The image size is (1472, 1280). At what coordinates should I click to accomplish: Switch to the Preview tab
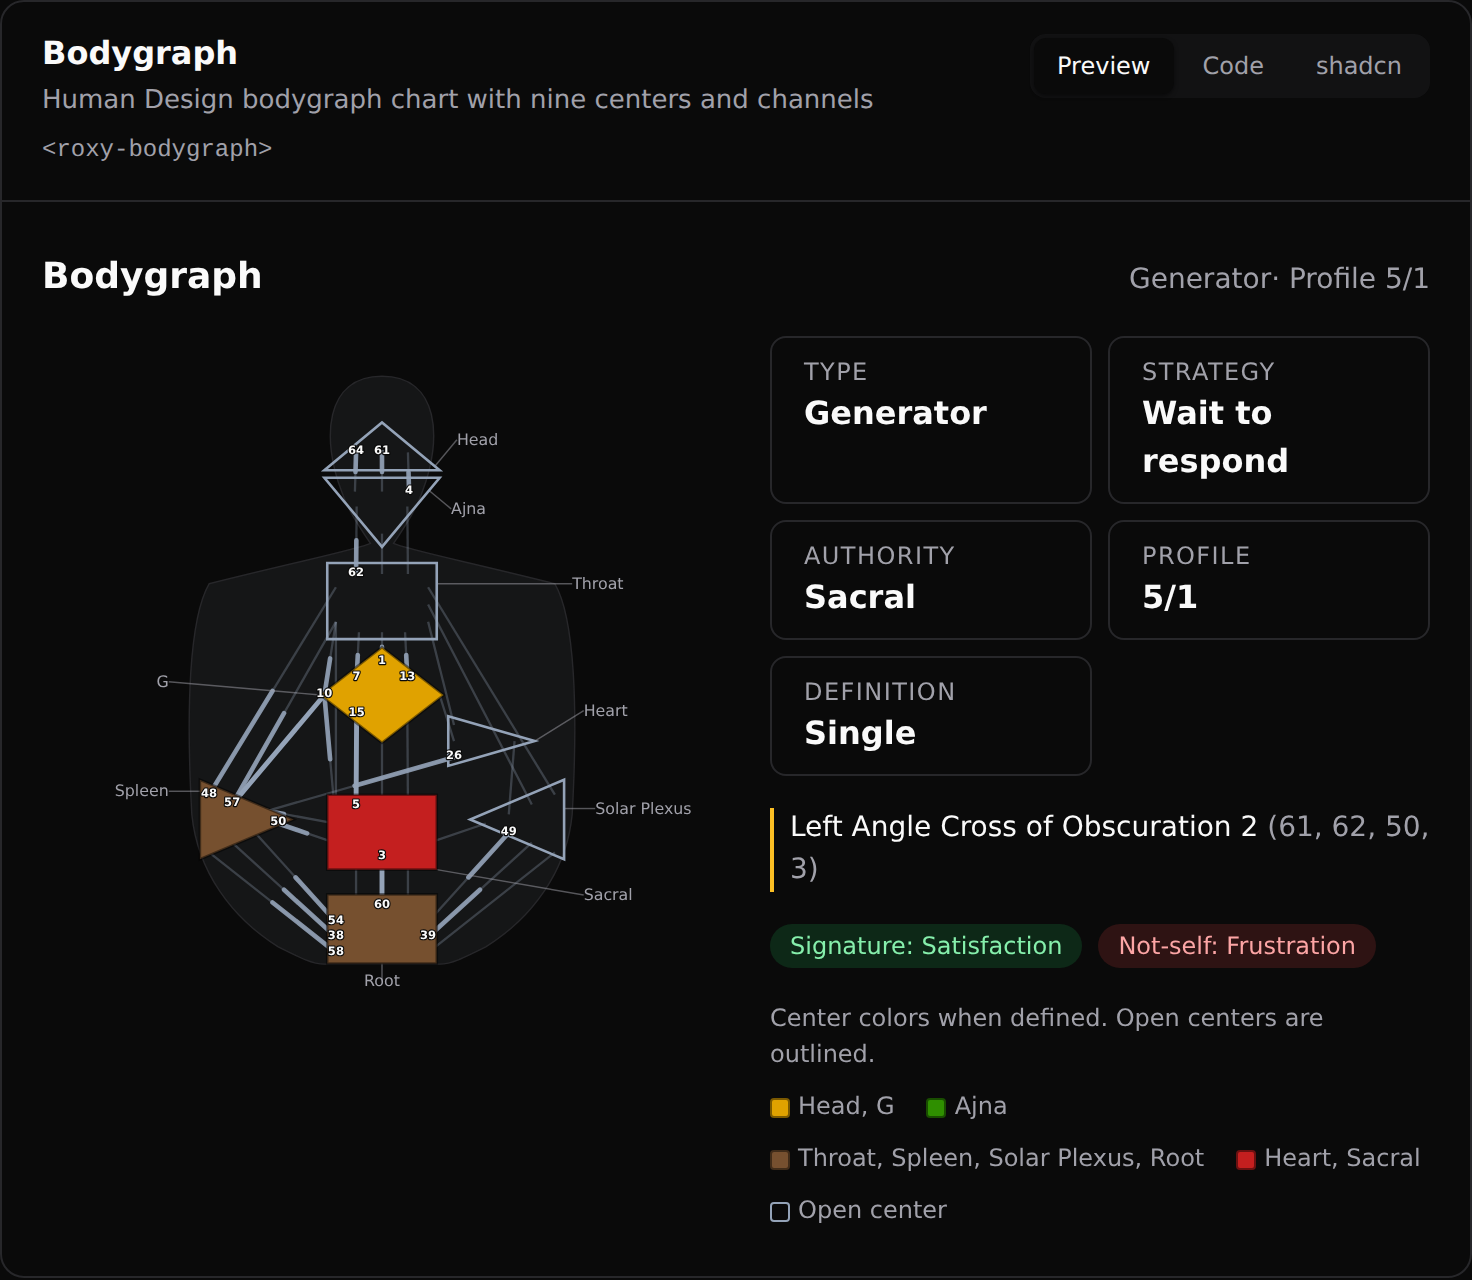[x=1103, y=66]
